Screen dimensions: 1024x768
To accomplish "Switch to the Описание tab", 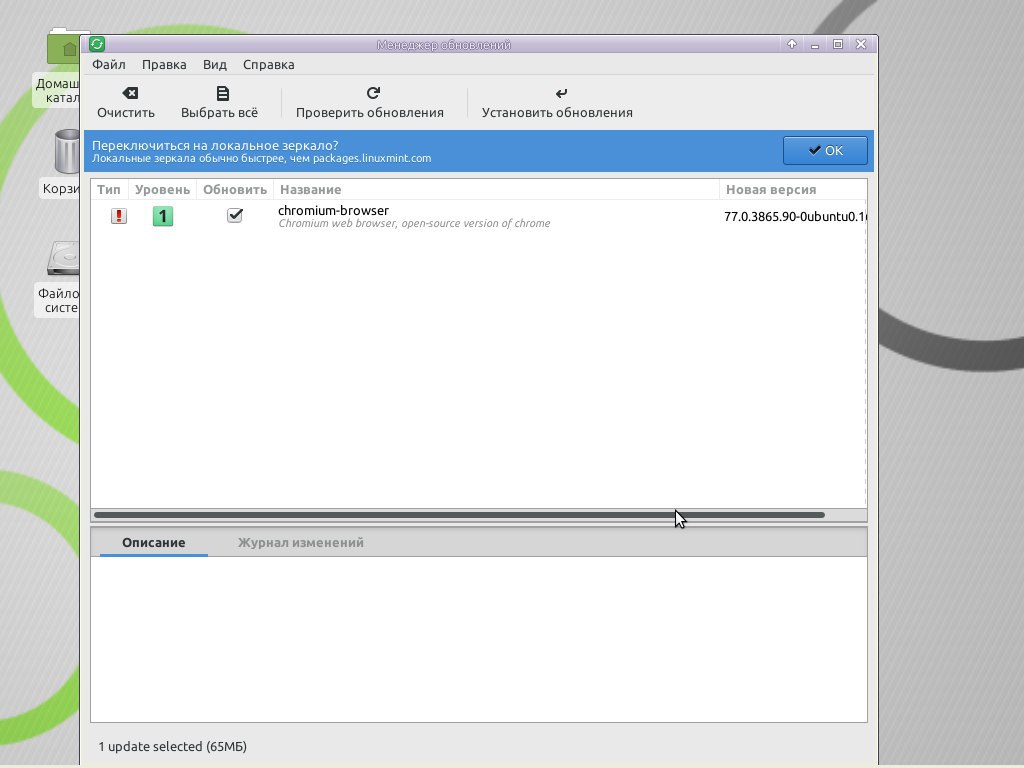I will (x=153, y=543).
